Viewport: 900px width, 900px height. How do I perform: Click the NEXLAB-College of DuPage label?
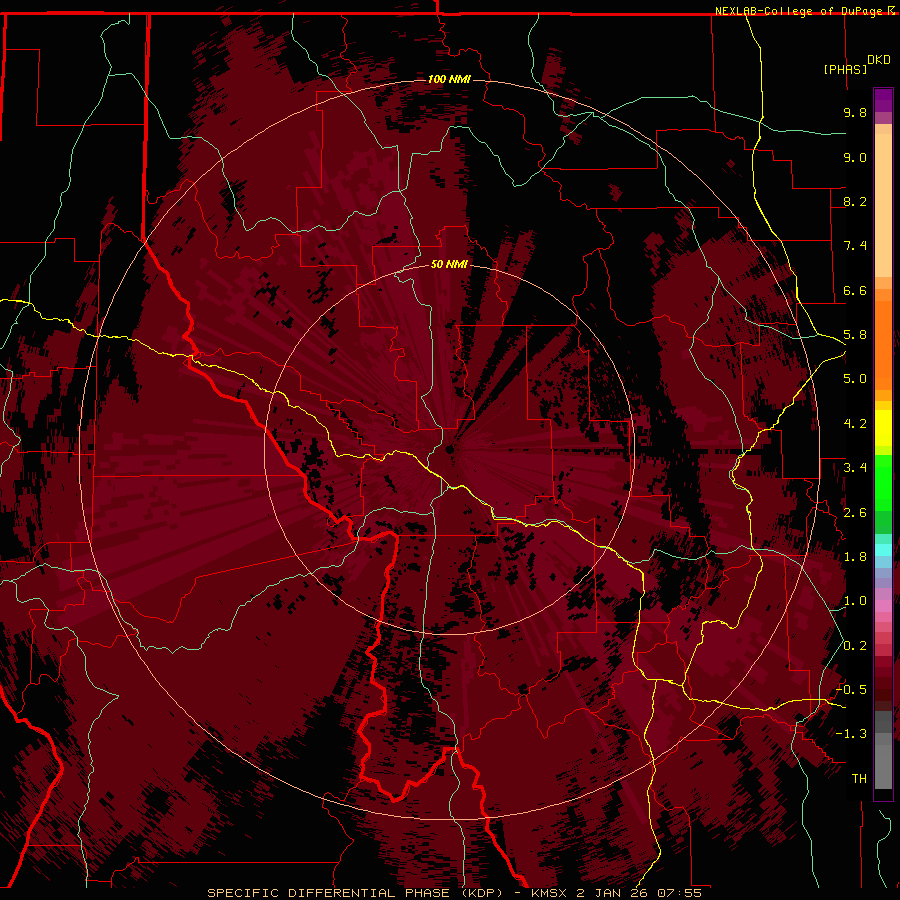[x=800, y=11]
